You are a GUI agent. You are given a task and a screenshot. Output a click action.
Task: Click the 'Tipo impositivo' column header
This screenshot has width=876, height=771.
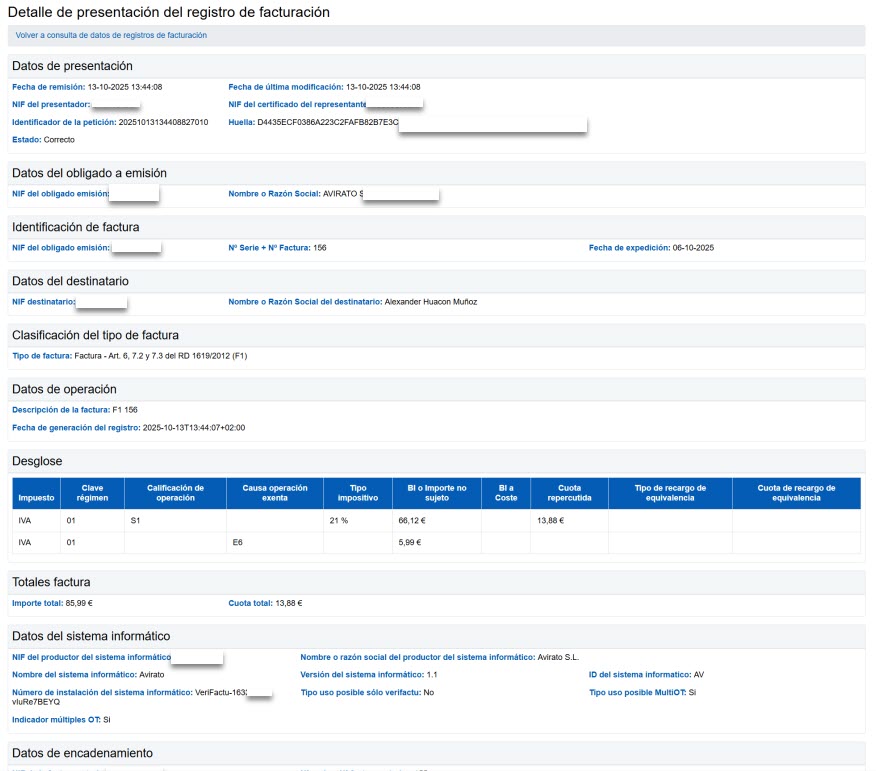358,493
